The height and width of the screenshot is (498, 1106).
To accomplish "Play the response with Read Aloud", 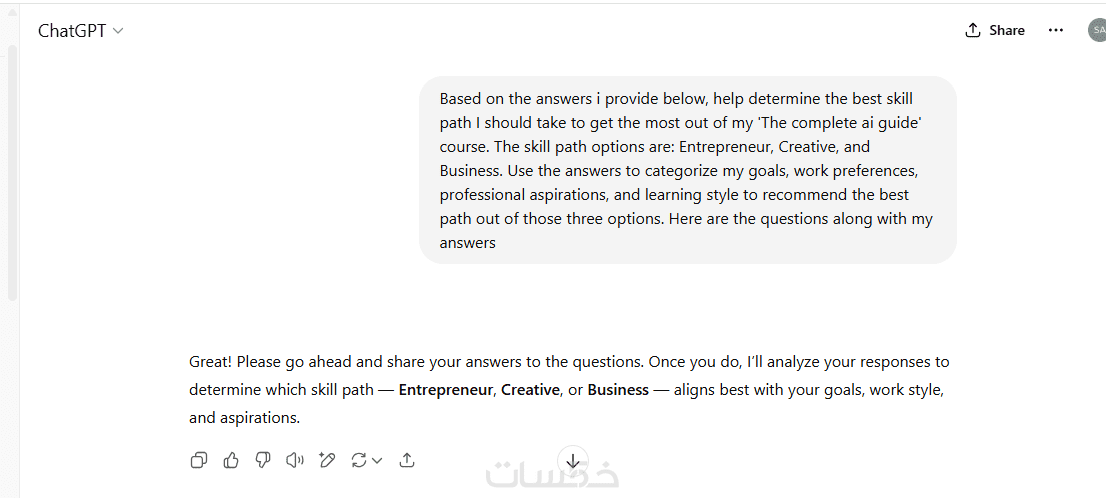I will click(294, 460).
